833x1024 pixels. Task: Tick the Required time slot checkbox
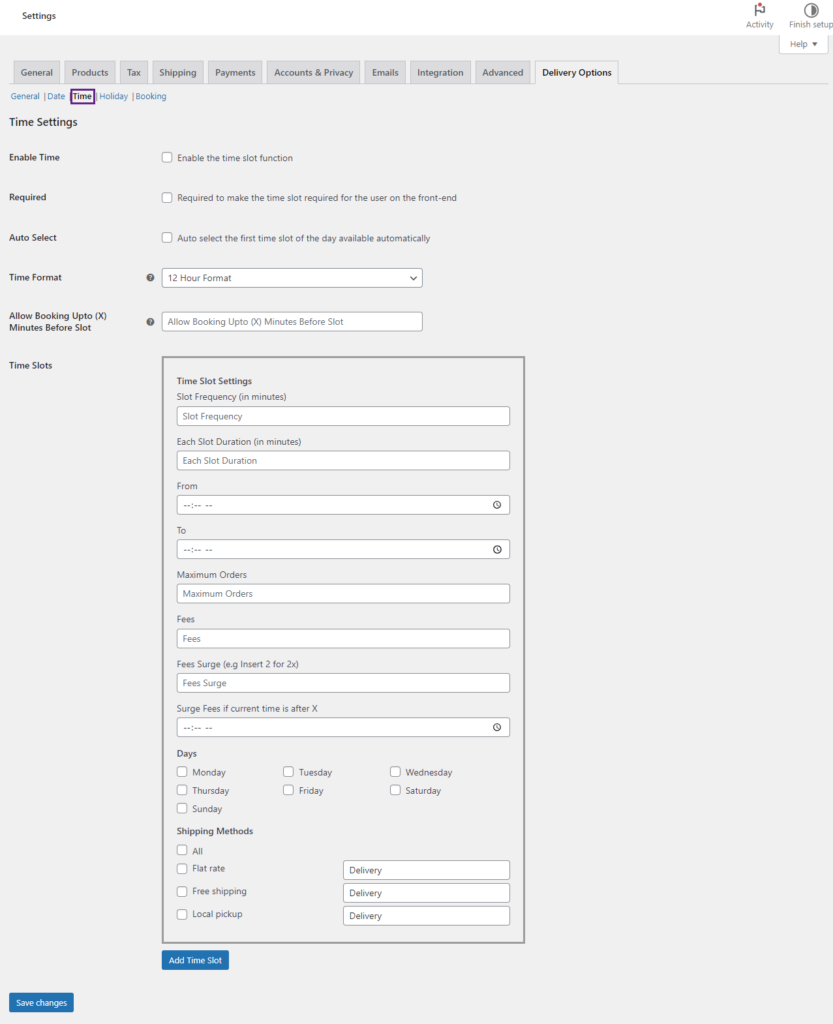(x=167, y=197)
